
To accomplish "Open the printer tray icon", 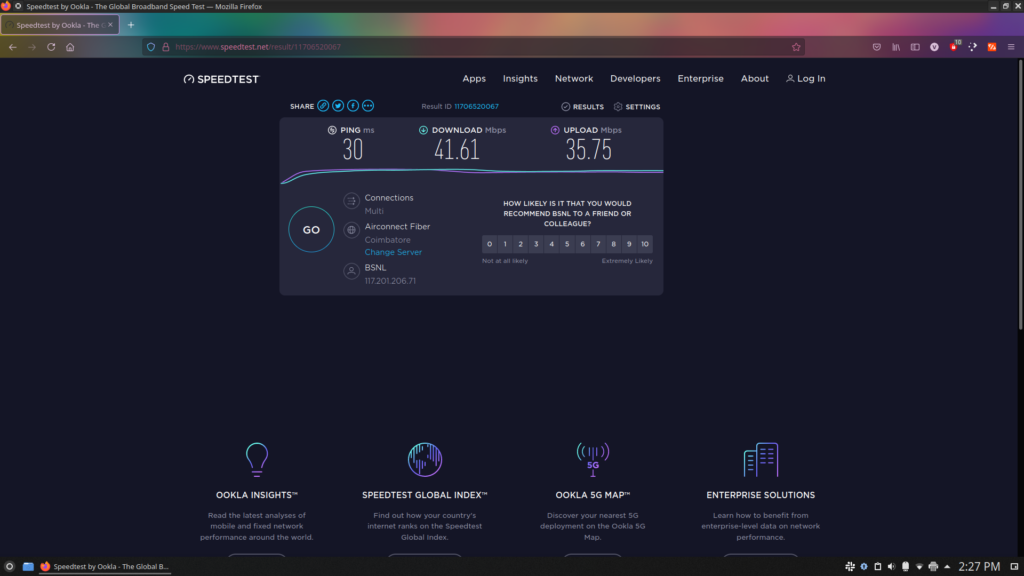I will coord(933,566).
